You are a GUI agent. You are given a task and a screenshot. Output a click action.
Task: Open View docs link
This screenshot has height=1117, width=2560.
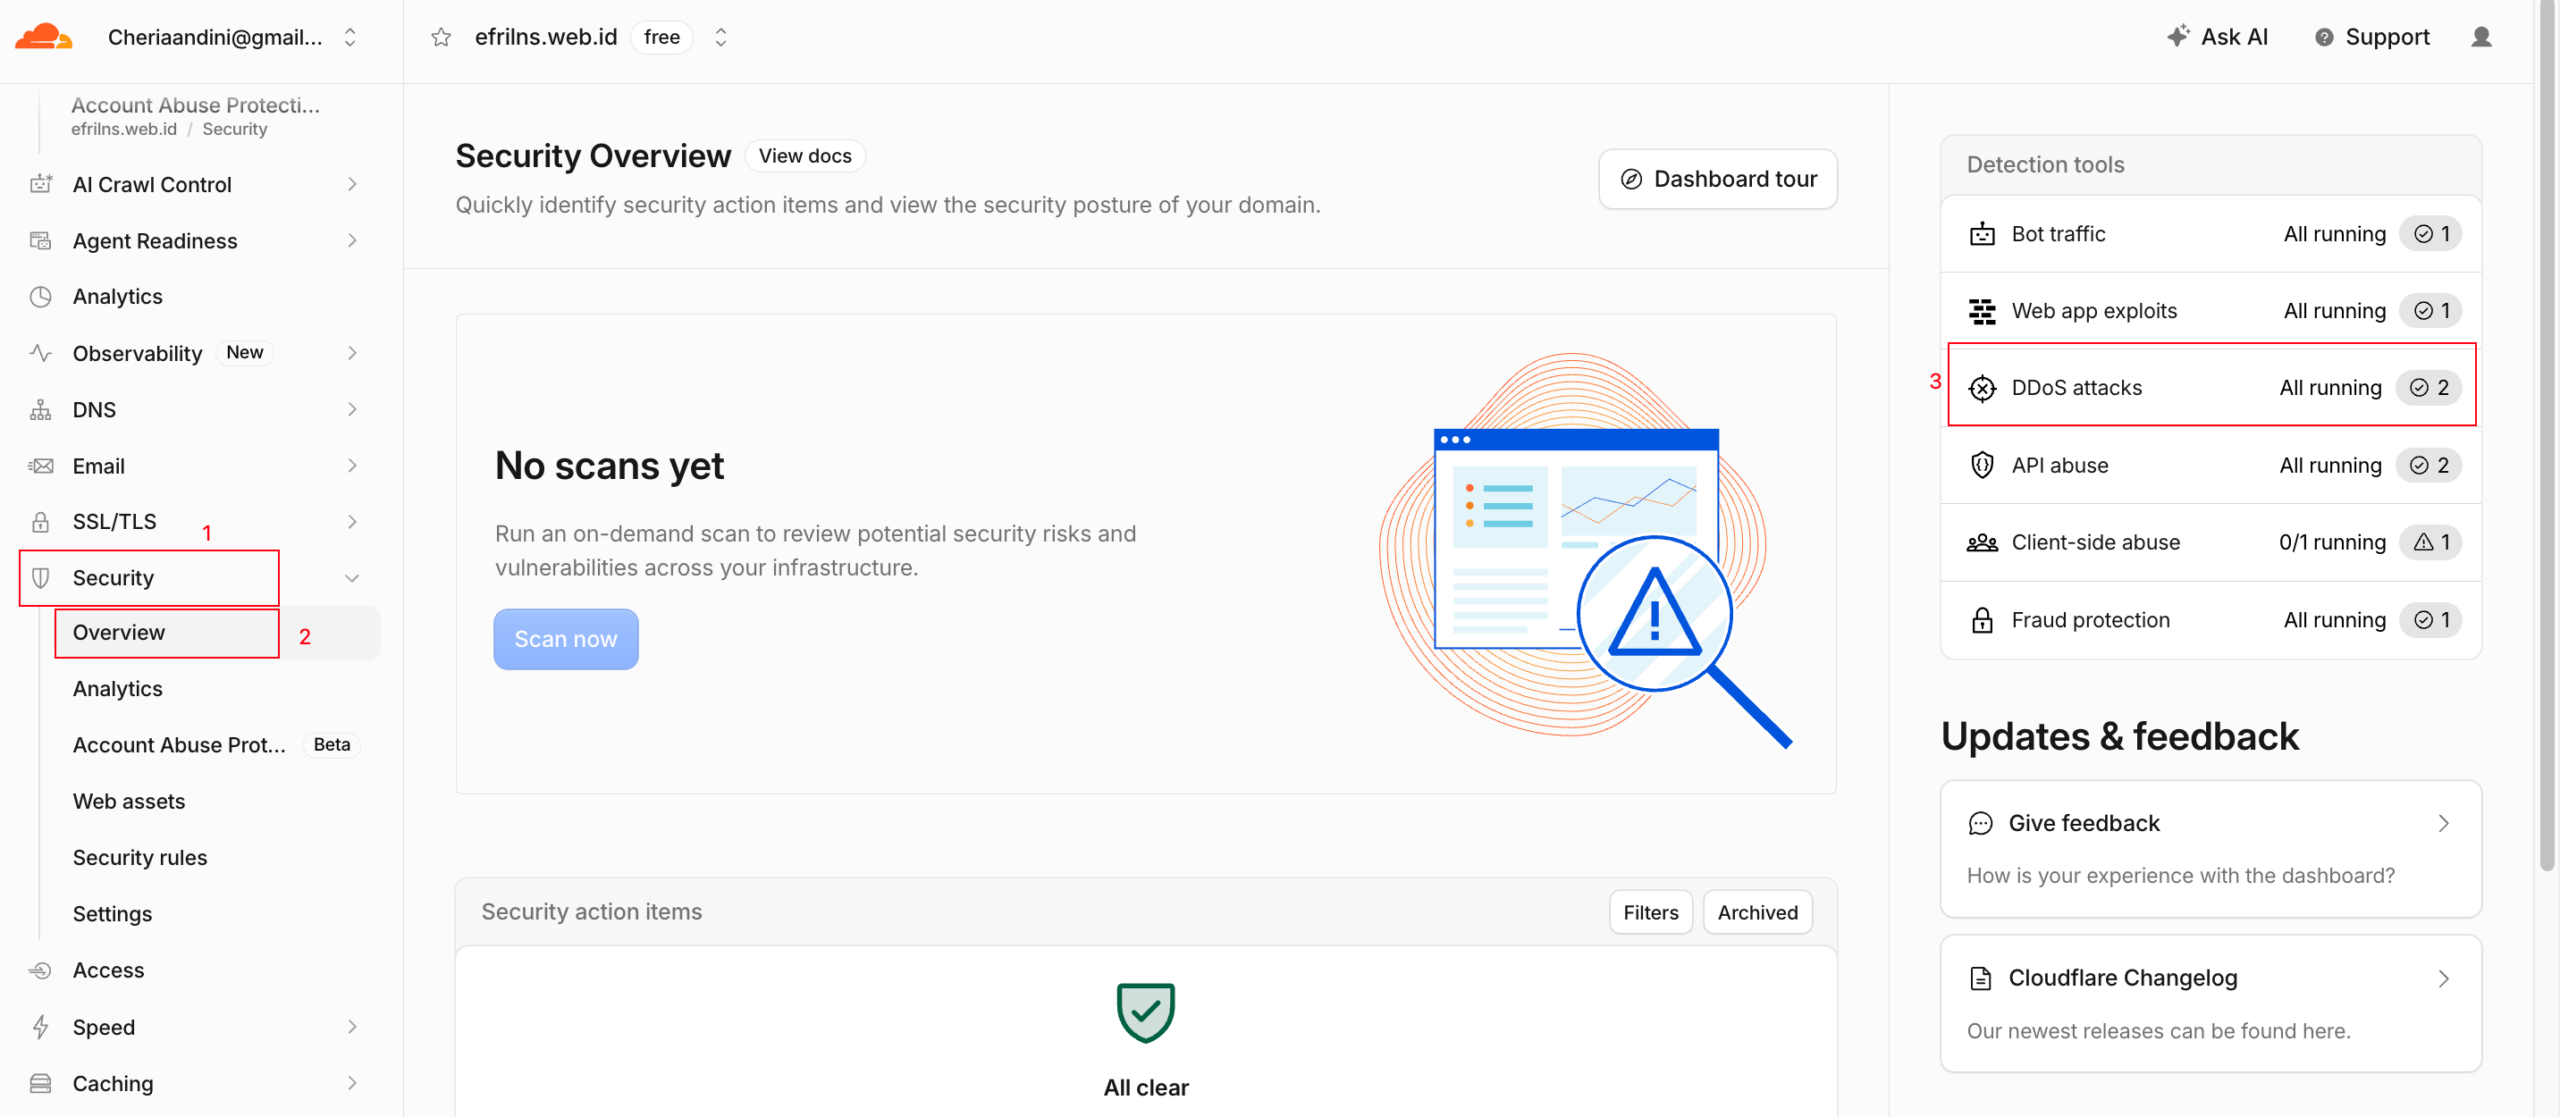tap(805, 156)
